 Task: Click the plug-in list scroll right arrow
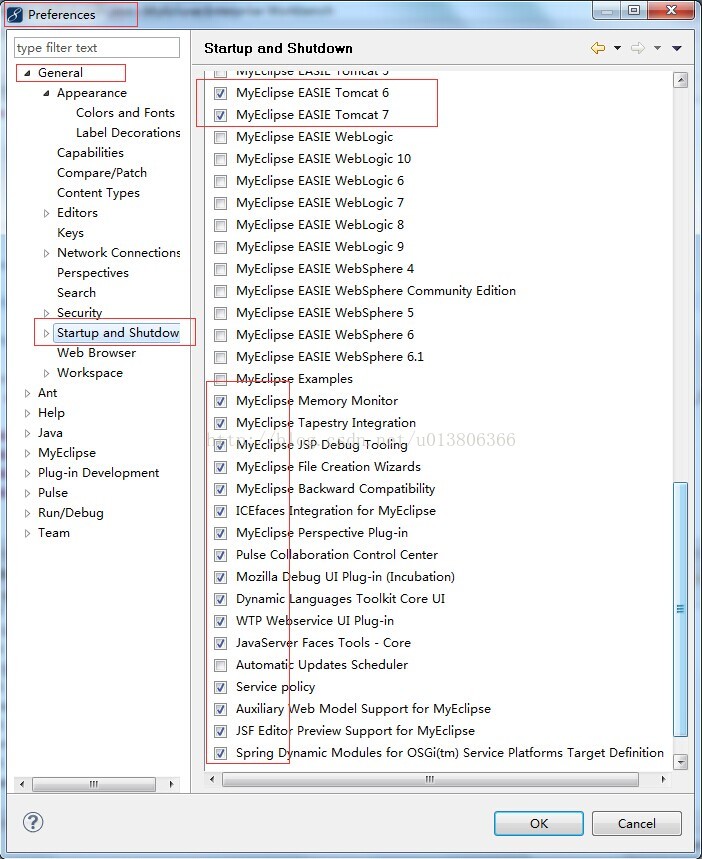(x=663, y=779)
